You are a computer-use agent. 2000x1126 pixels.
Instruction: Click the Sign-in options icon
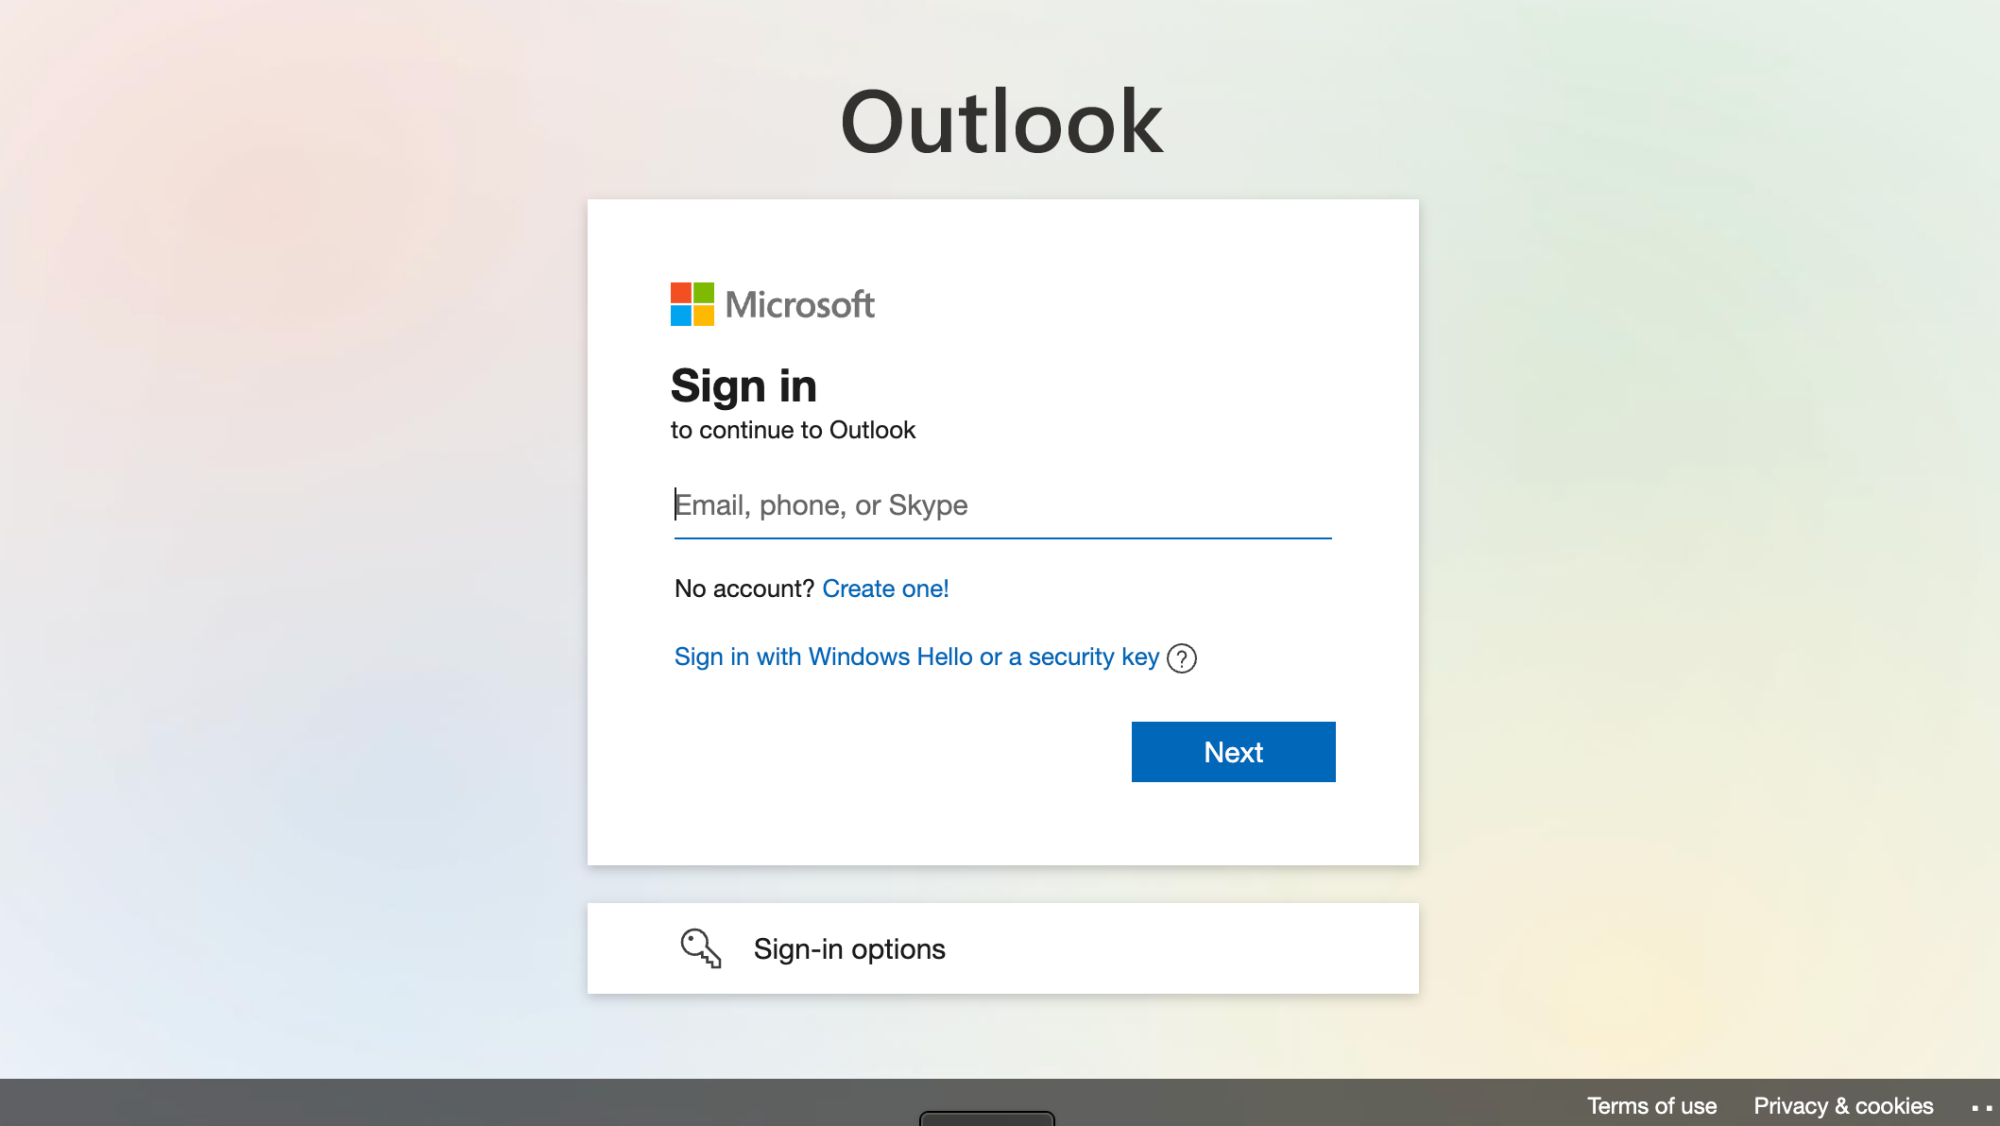(x=699, y=947)
